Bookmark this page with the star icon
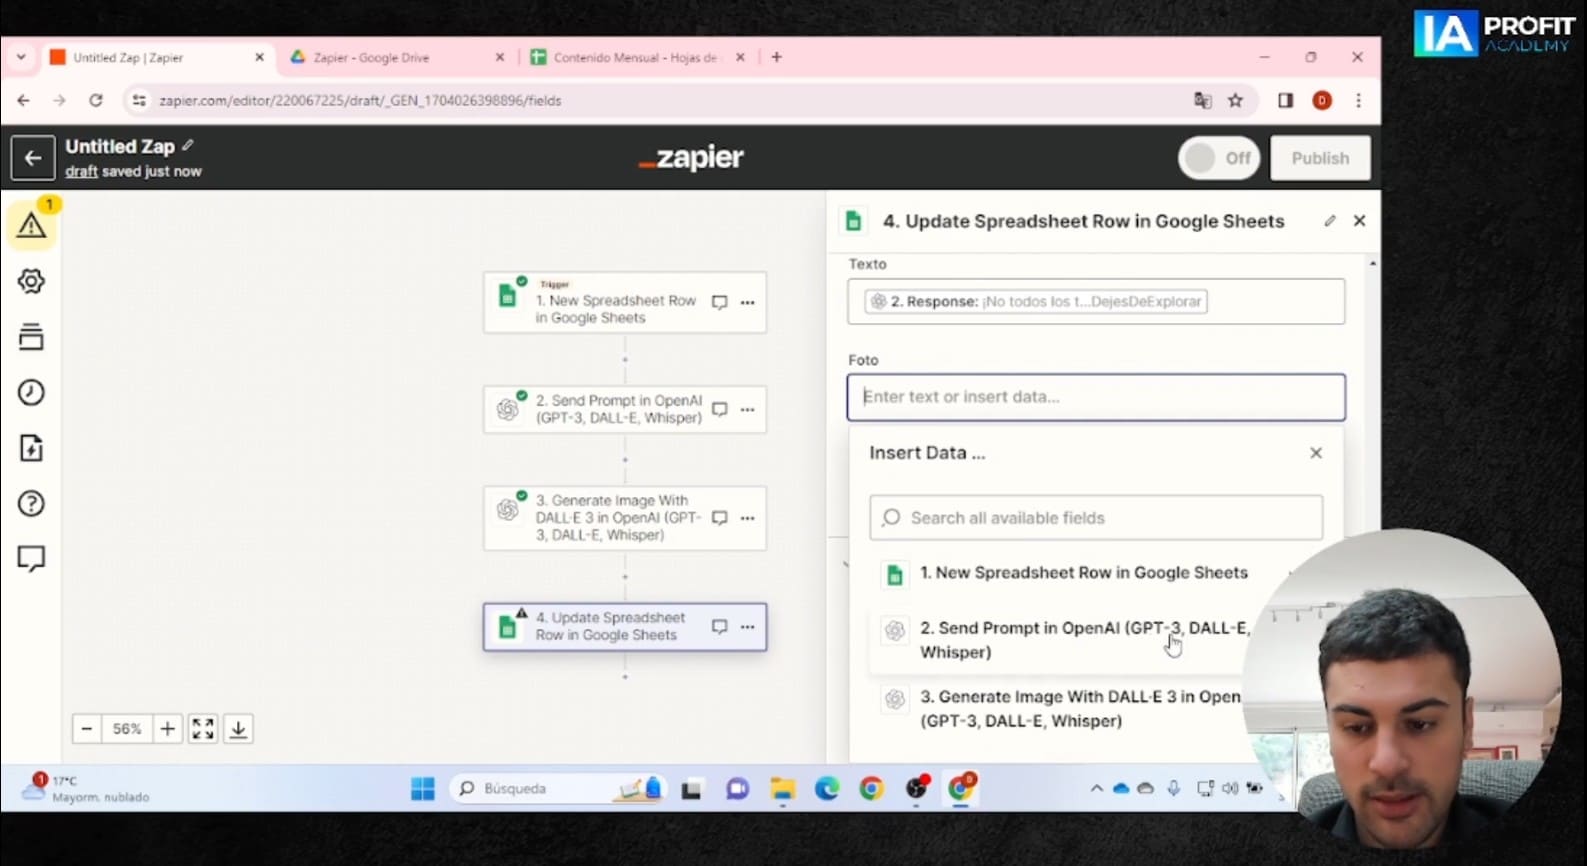This screenshot has height=866, width=1587. [1236, 100]
